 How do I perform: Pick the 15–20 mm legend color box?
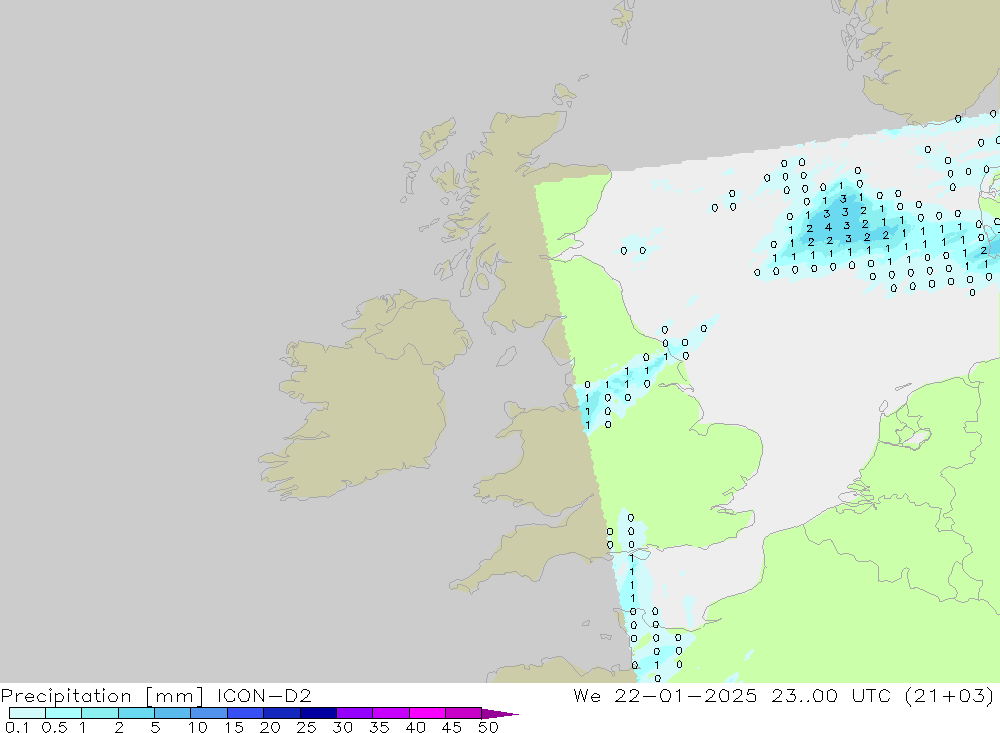point(246,713)
